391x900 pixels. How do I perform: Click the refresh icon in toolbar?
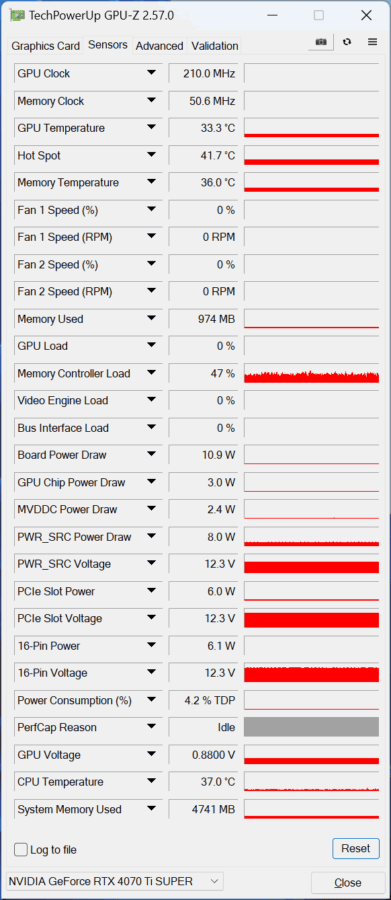[347, 42]
